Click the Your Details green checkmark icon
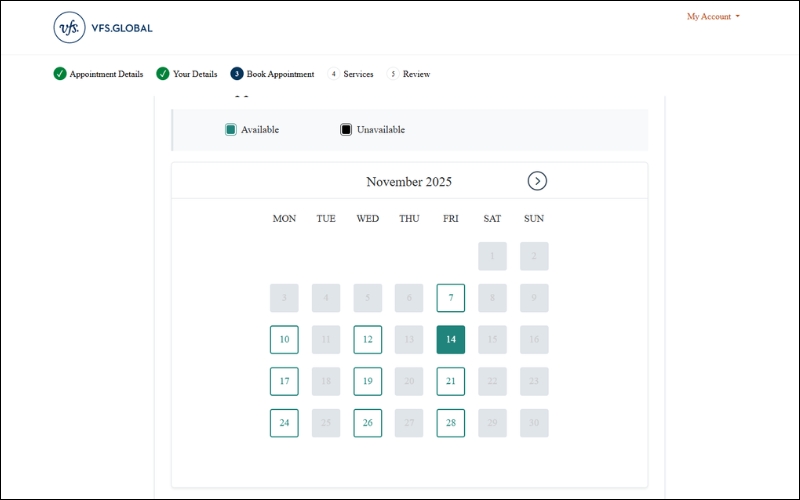 (x=163, y=74)
